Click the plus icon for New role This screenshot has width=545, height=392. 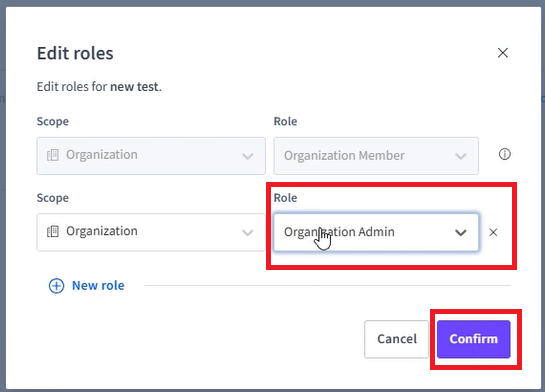point(56,286)
